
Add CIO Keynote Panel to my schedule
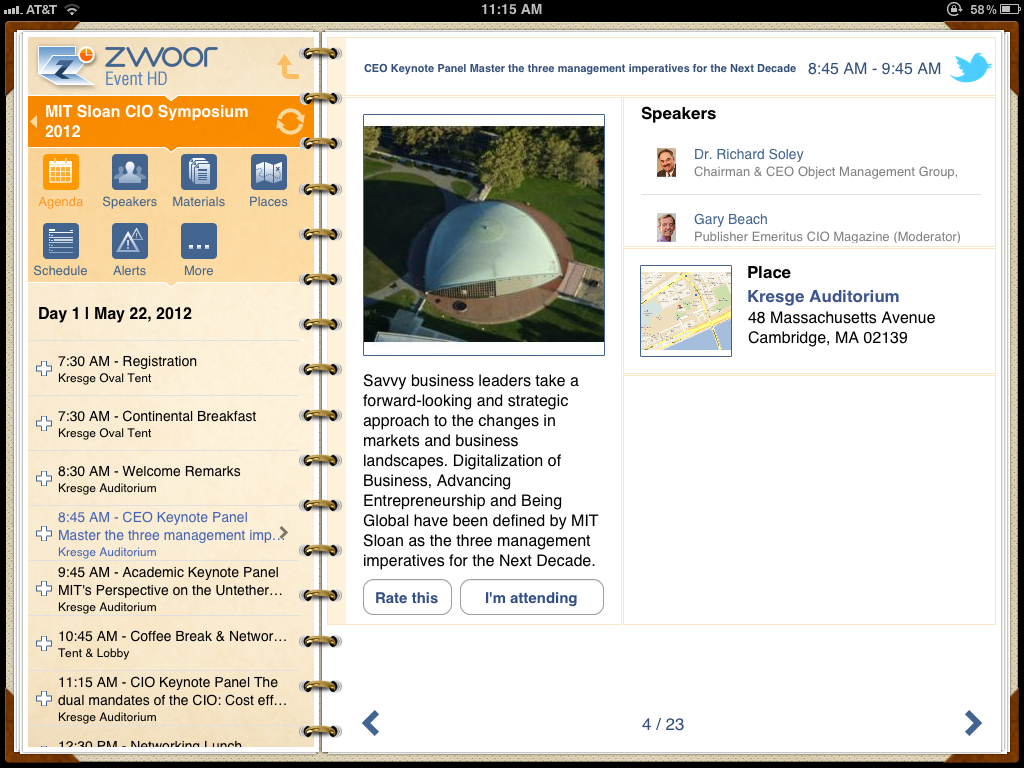click(x=44, y=699)
